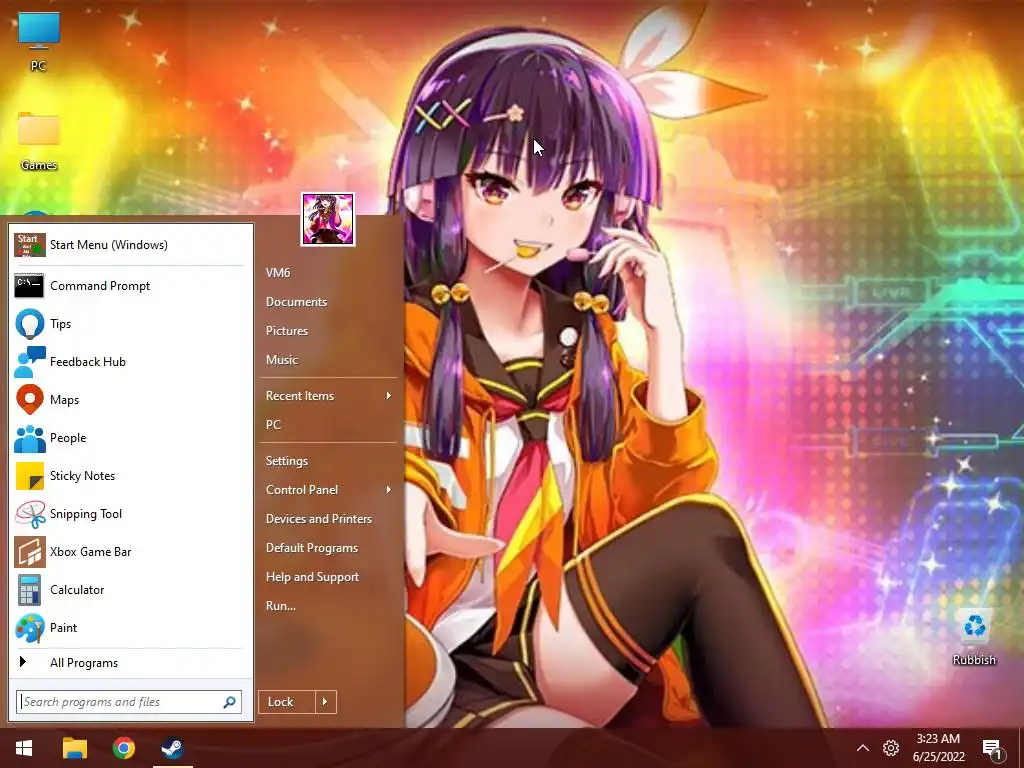Select the Games folder on desktop

coord(39,141)
